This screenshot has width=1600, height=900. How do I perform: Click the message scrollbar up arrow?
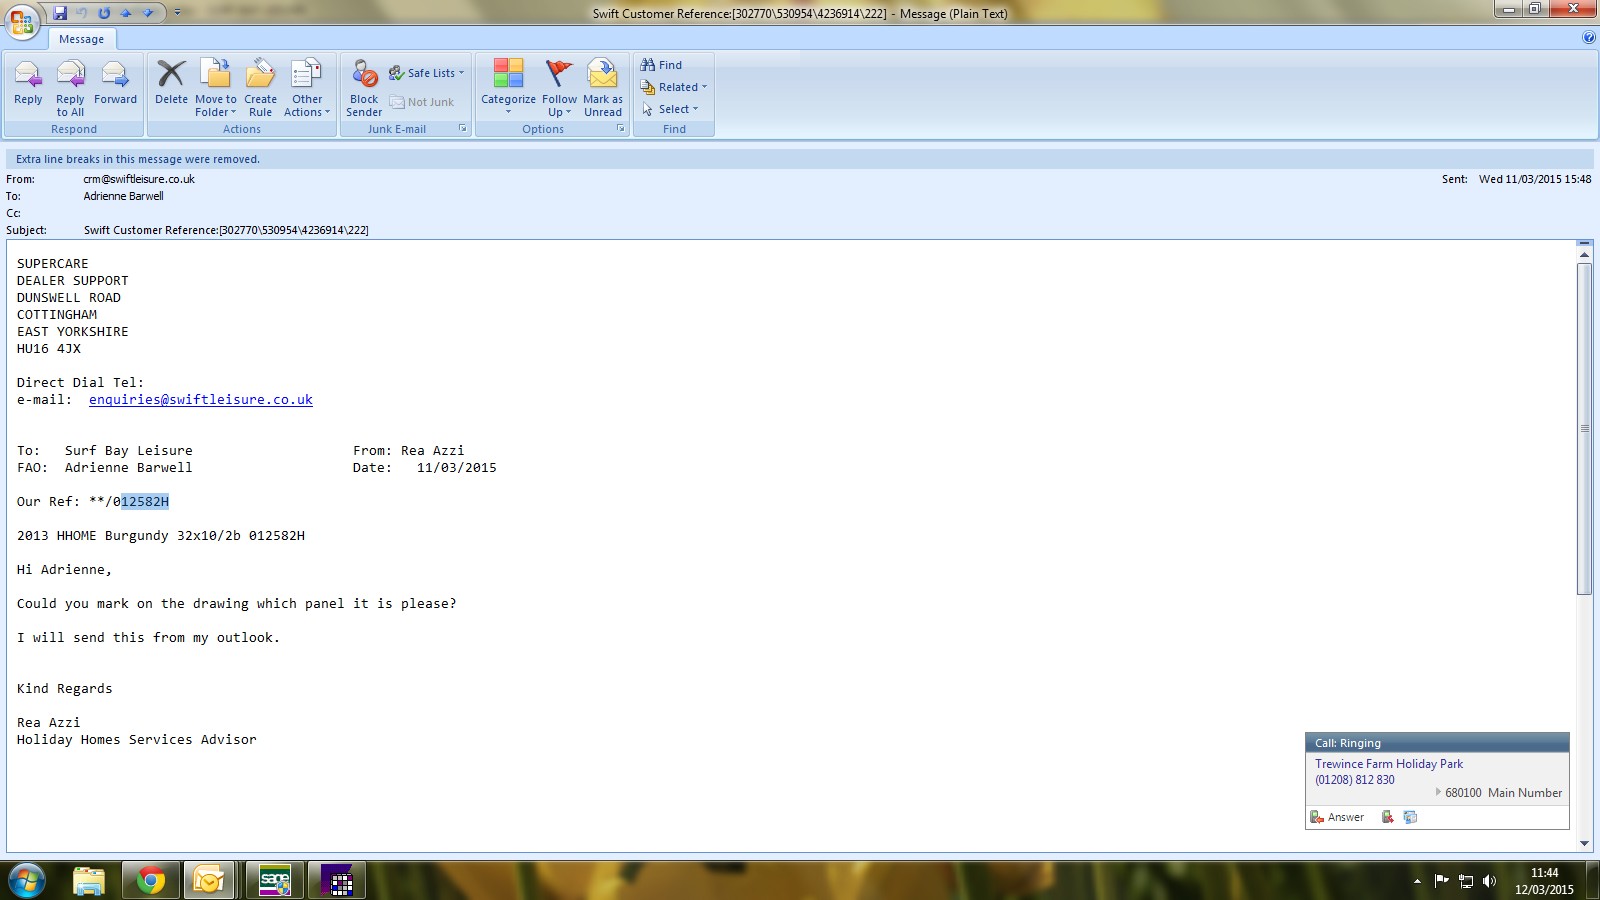click(x=1584, y=255)
